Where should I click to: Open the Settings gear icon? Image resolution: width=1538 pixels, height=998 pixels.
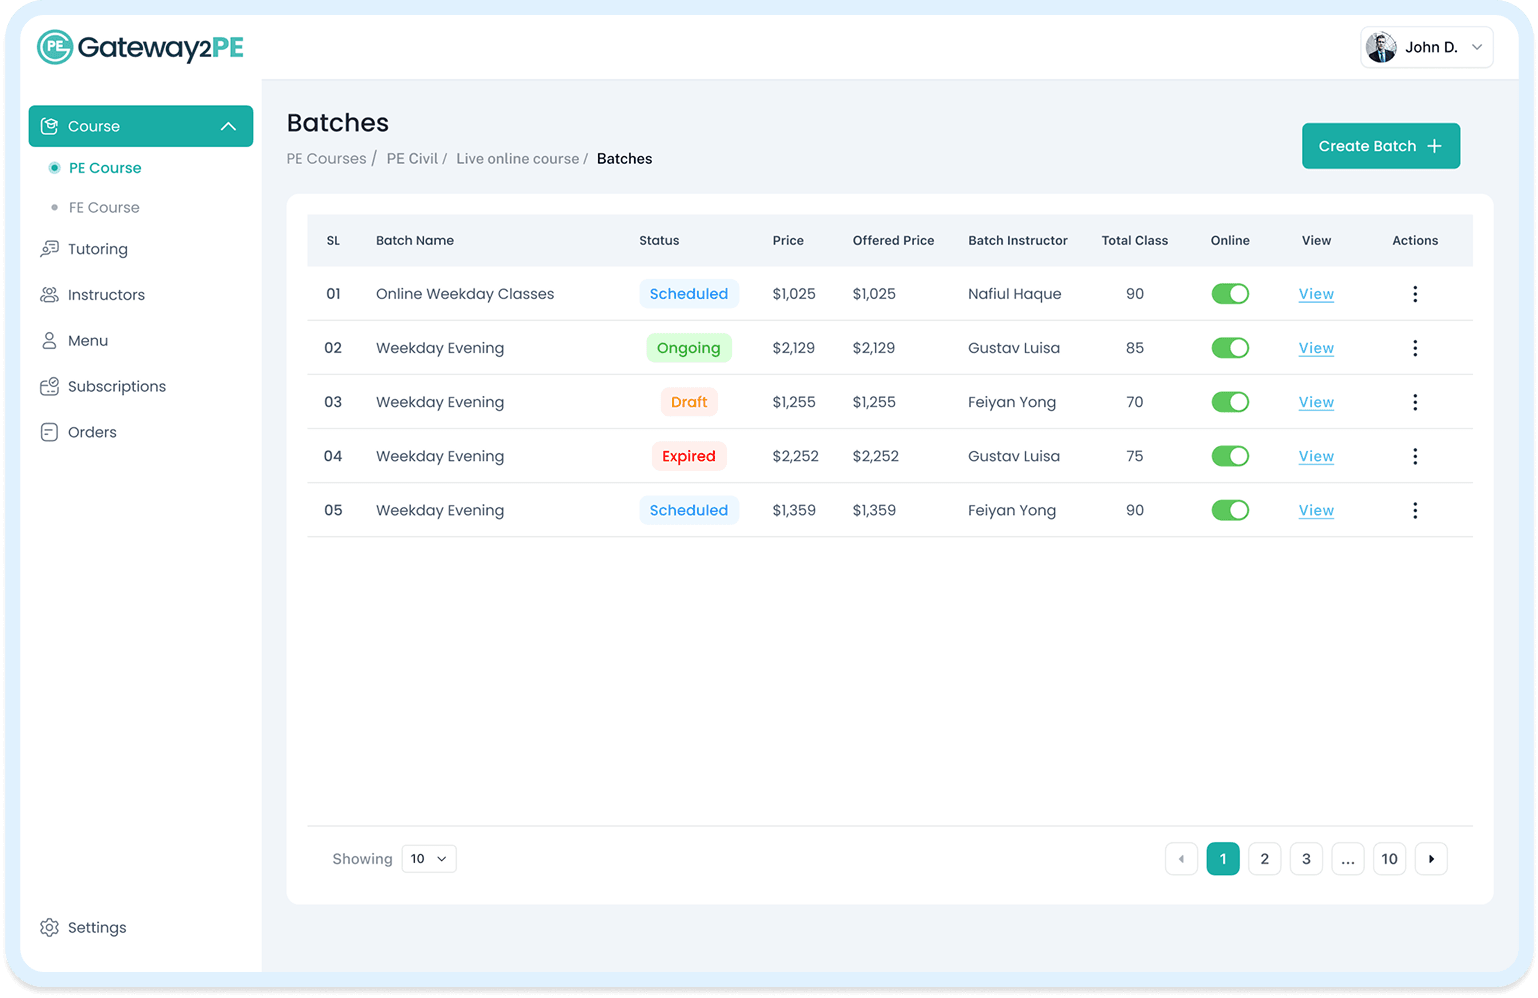(49, 927)
